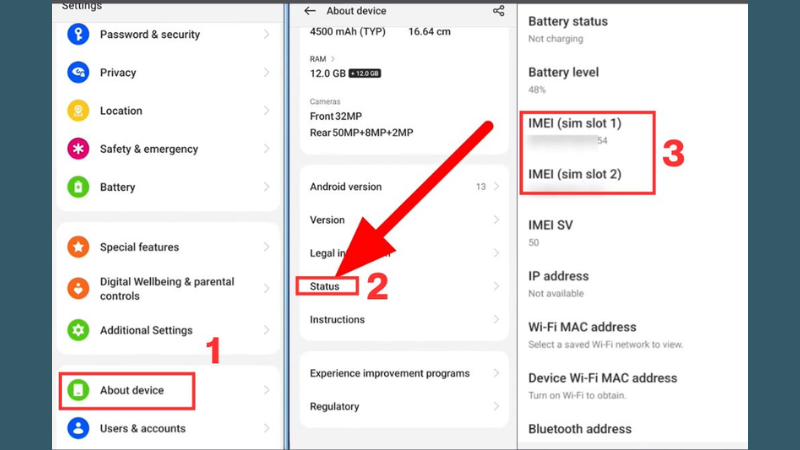
Task: Tap the Additional Settings gear icon
Action: [78, 330]
